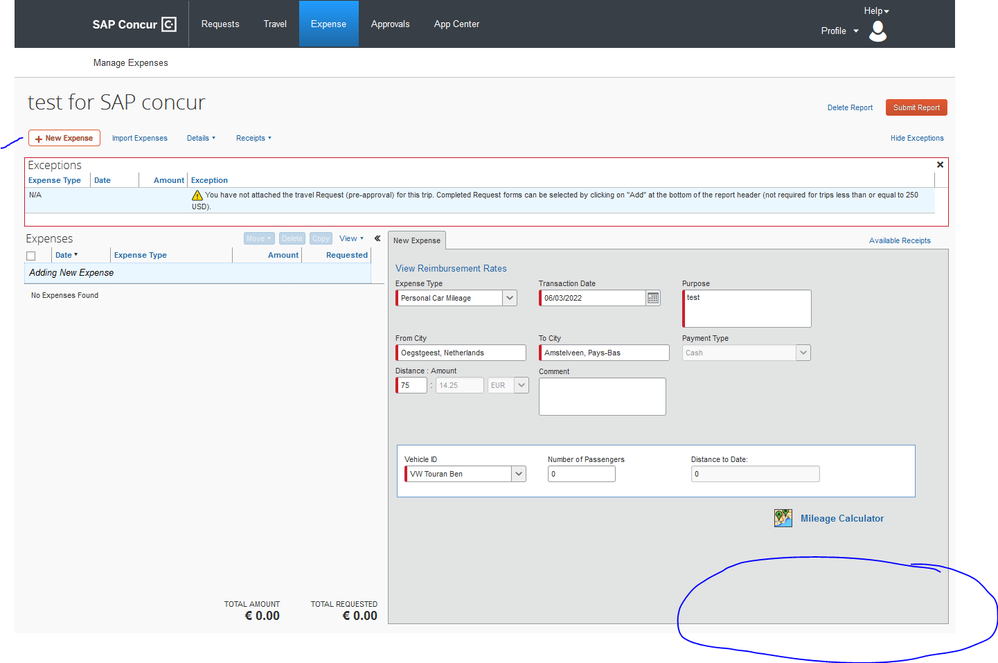Expand the Vehicle ID dropdown

point(519,474)
